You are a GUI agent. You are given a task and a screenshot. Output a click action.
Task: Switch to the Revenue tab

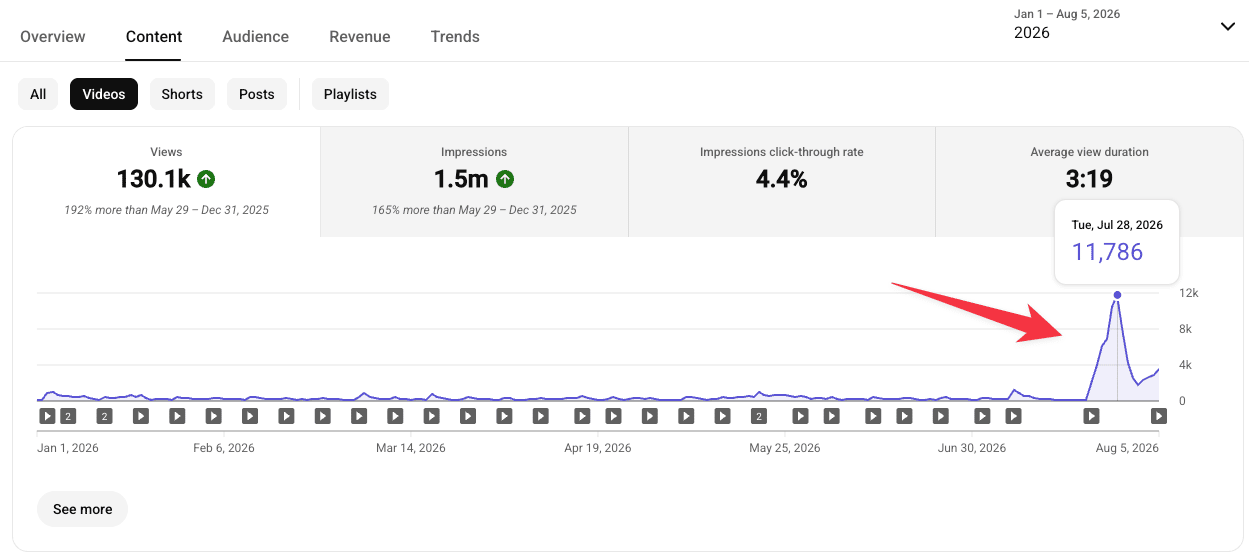[x=360, y=37]
